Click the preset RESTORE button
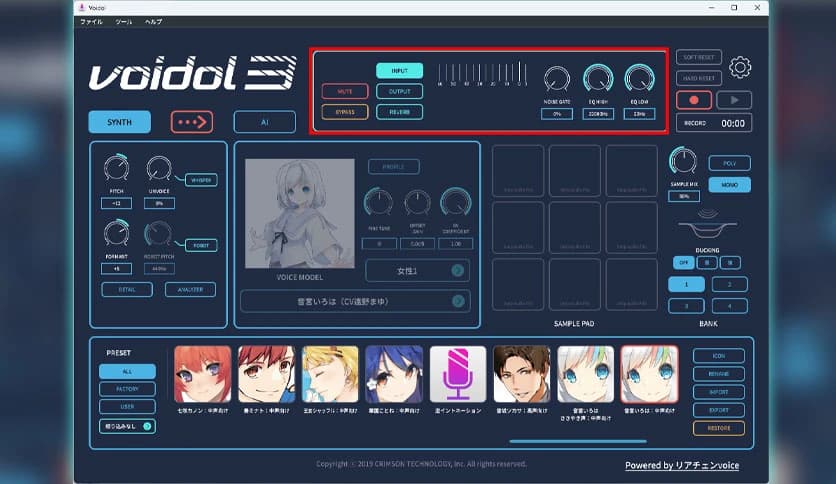Screen dimensions: 836x484 pyautogui.click(x=719, y=428)
